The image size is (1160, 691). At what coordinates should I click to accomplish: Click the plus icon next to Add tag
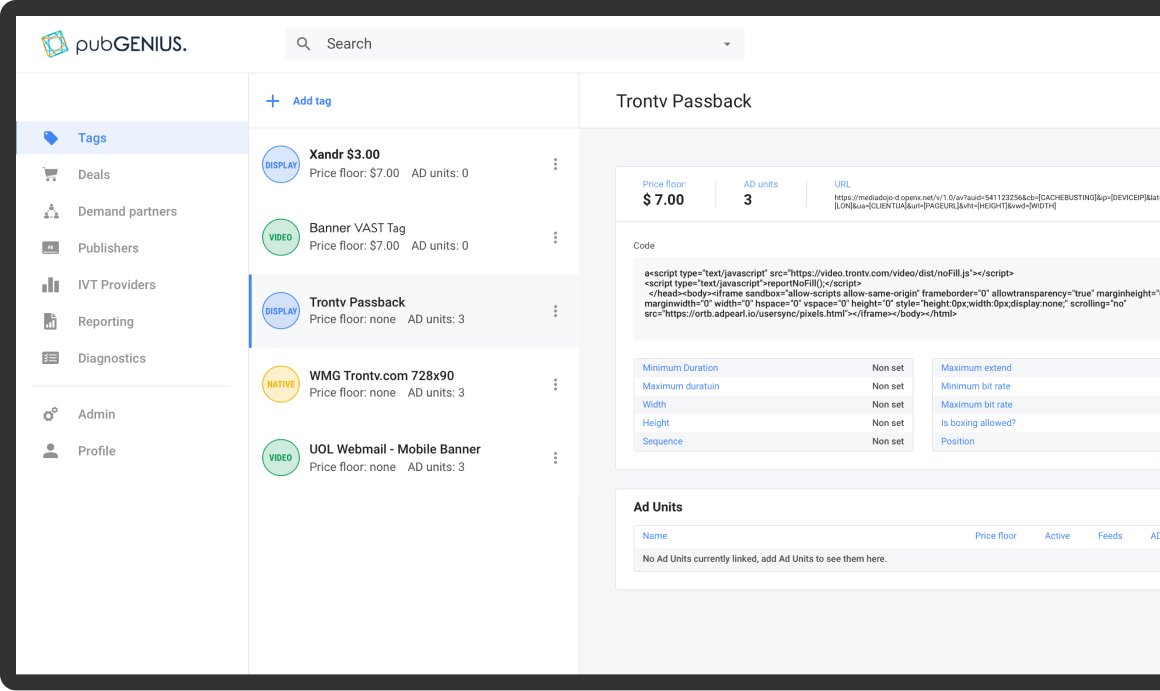click(272, 101)
